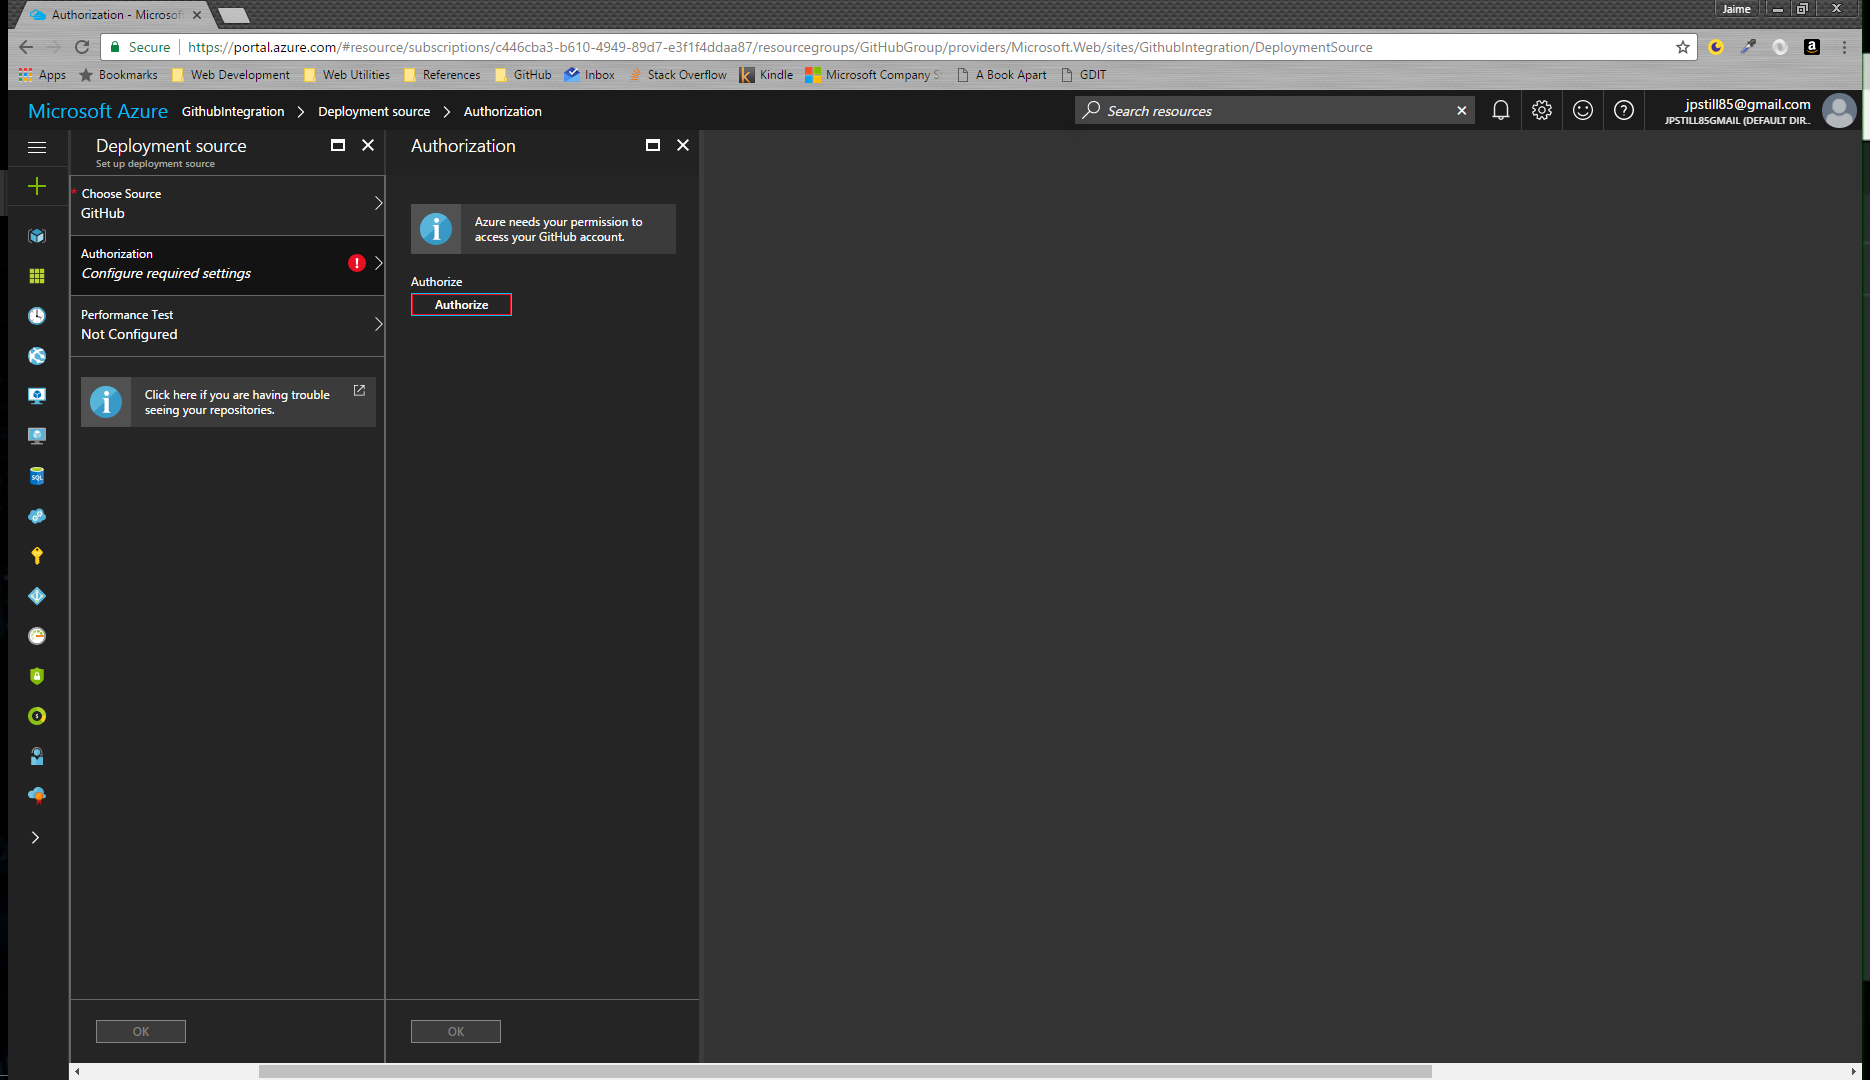Image resolution: width=1870 pixels, height=1080 pixels.
Task: Open the Recent clock icon in sidebar
Action: coord(37,316)
